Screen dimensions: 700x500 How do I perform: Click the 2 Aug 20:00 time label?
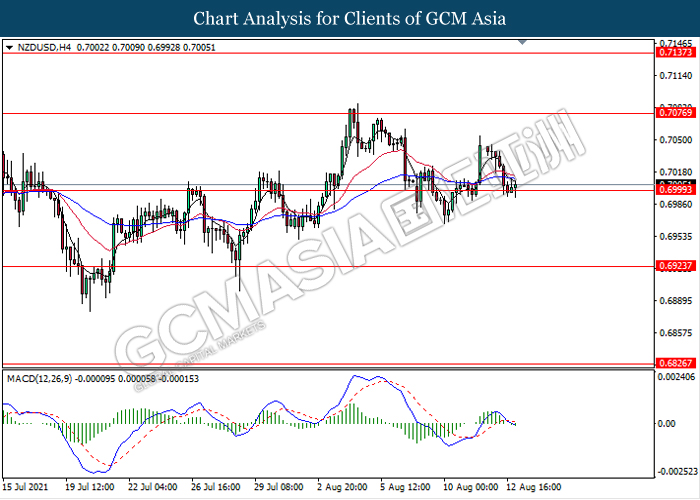(x=342, y=487)
